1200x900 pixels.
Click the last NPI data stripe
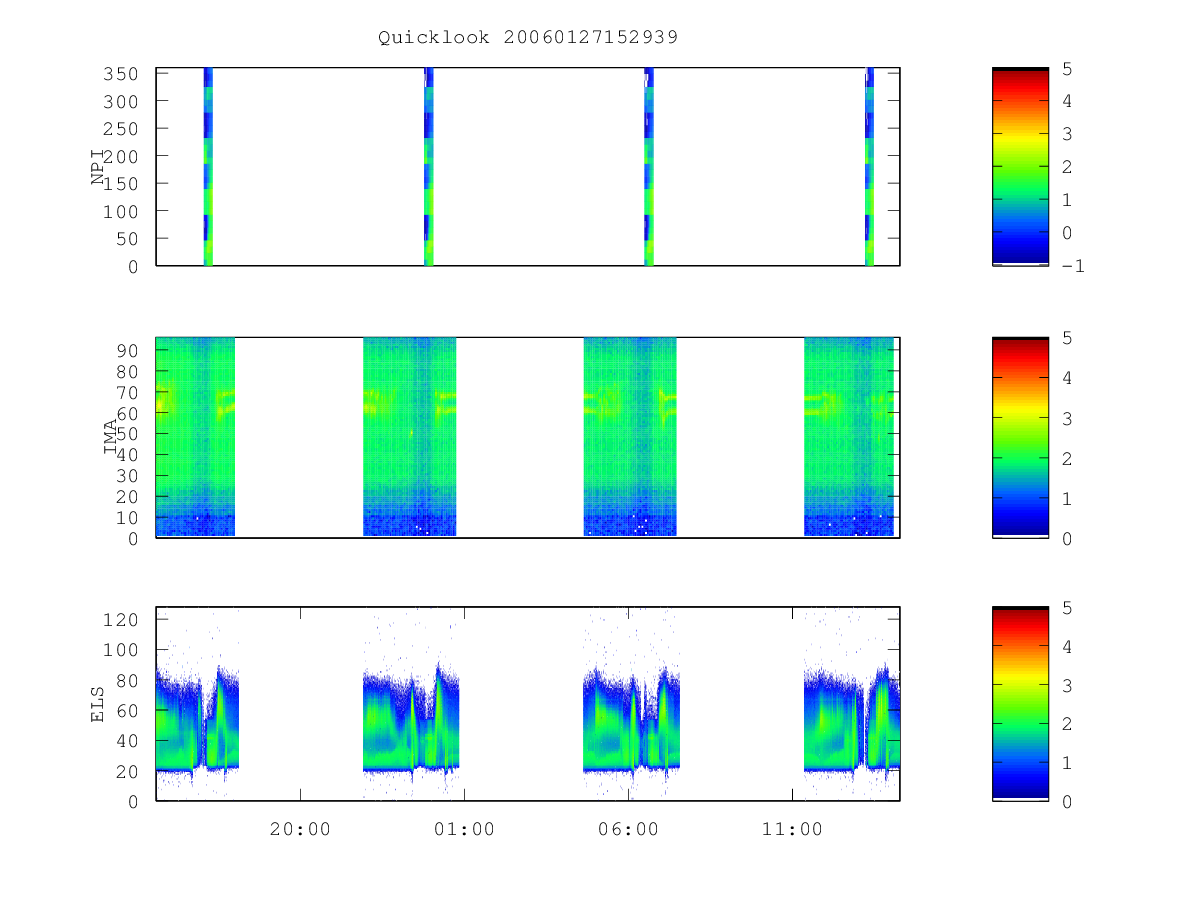[x=869, y=167]
